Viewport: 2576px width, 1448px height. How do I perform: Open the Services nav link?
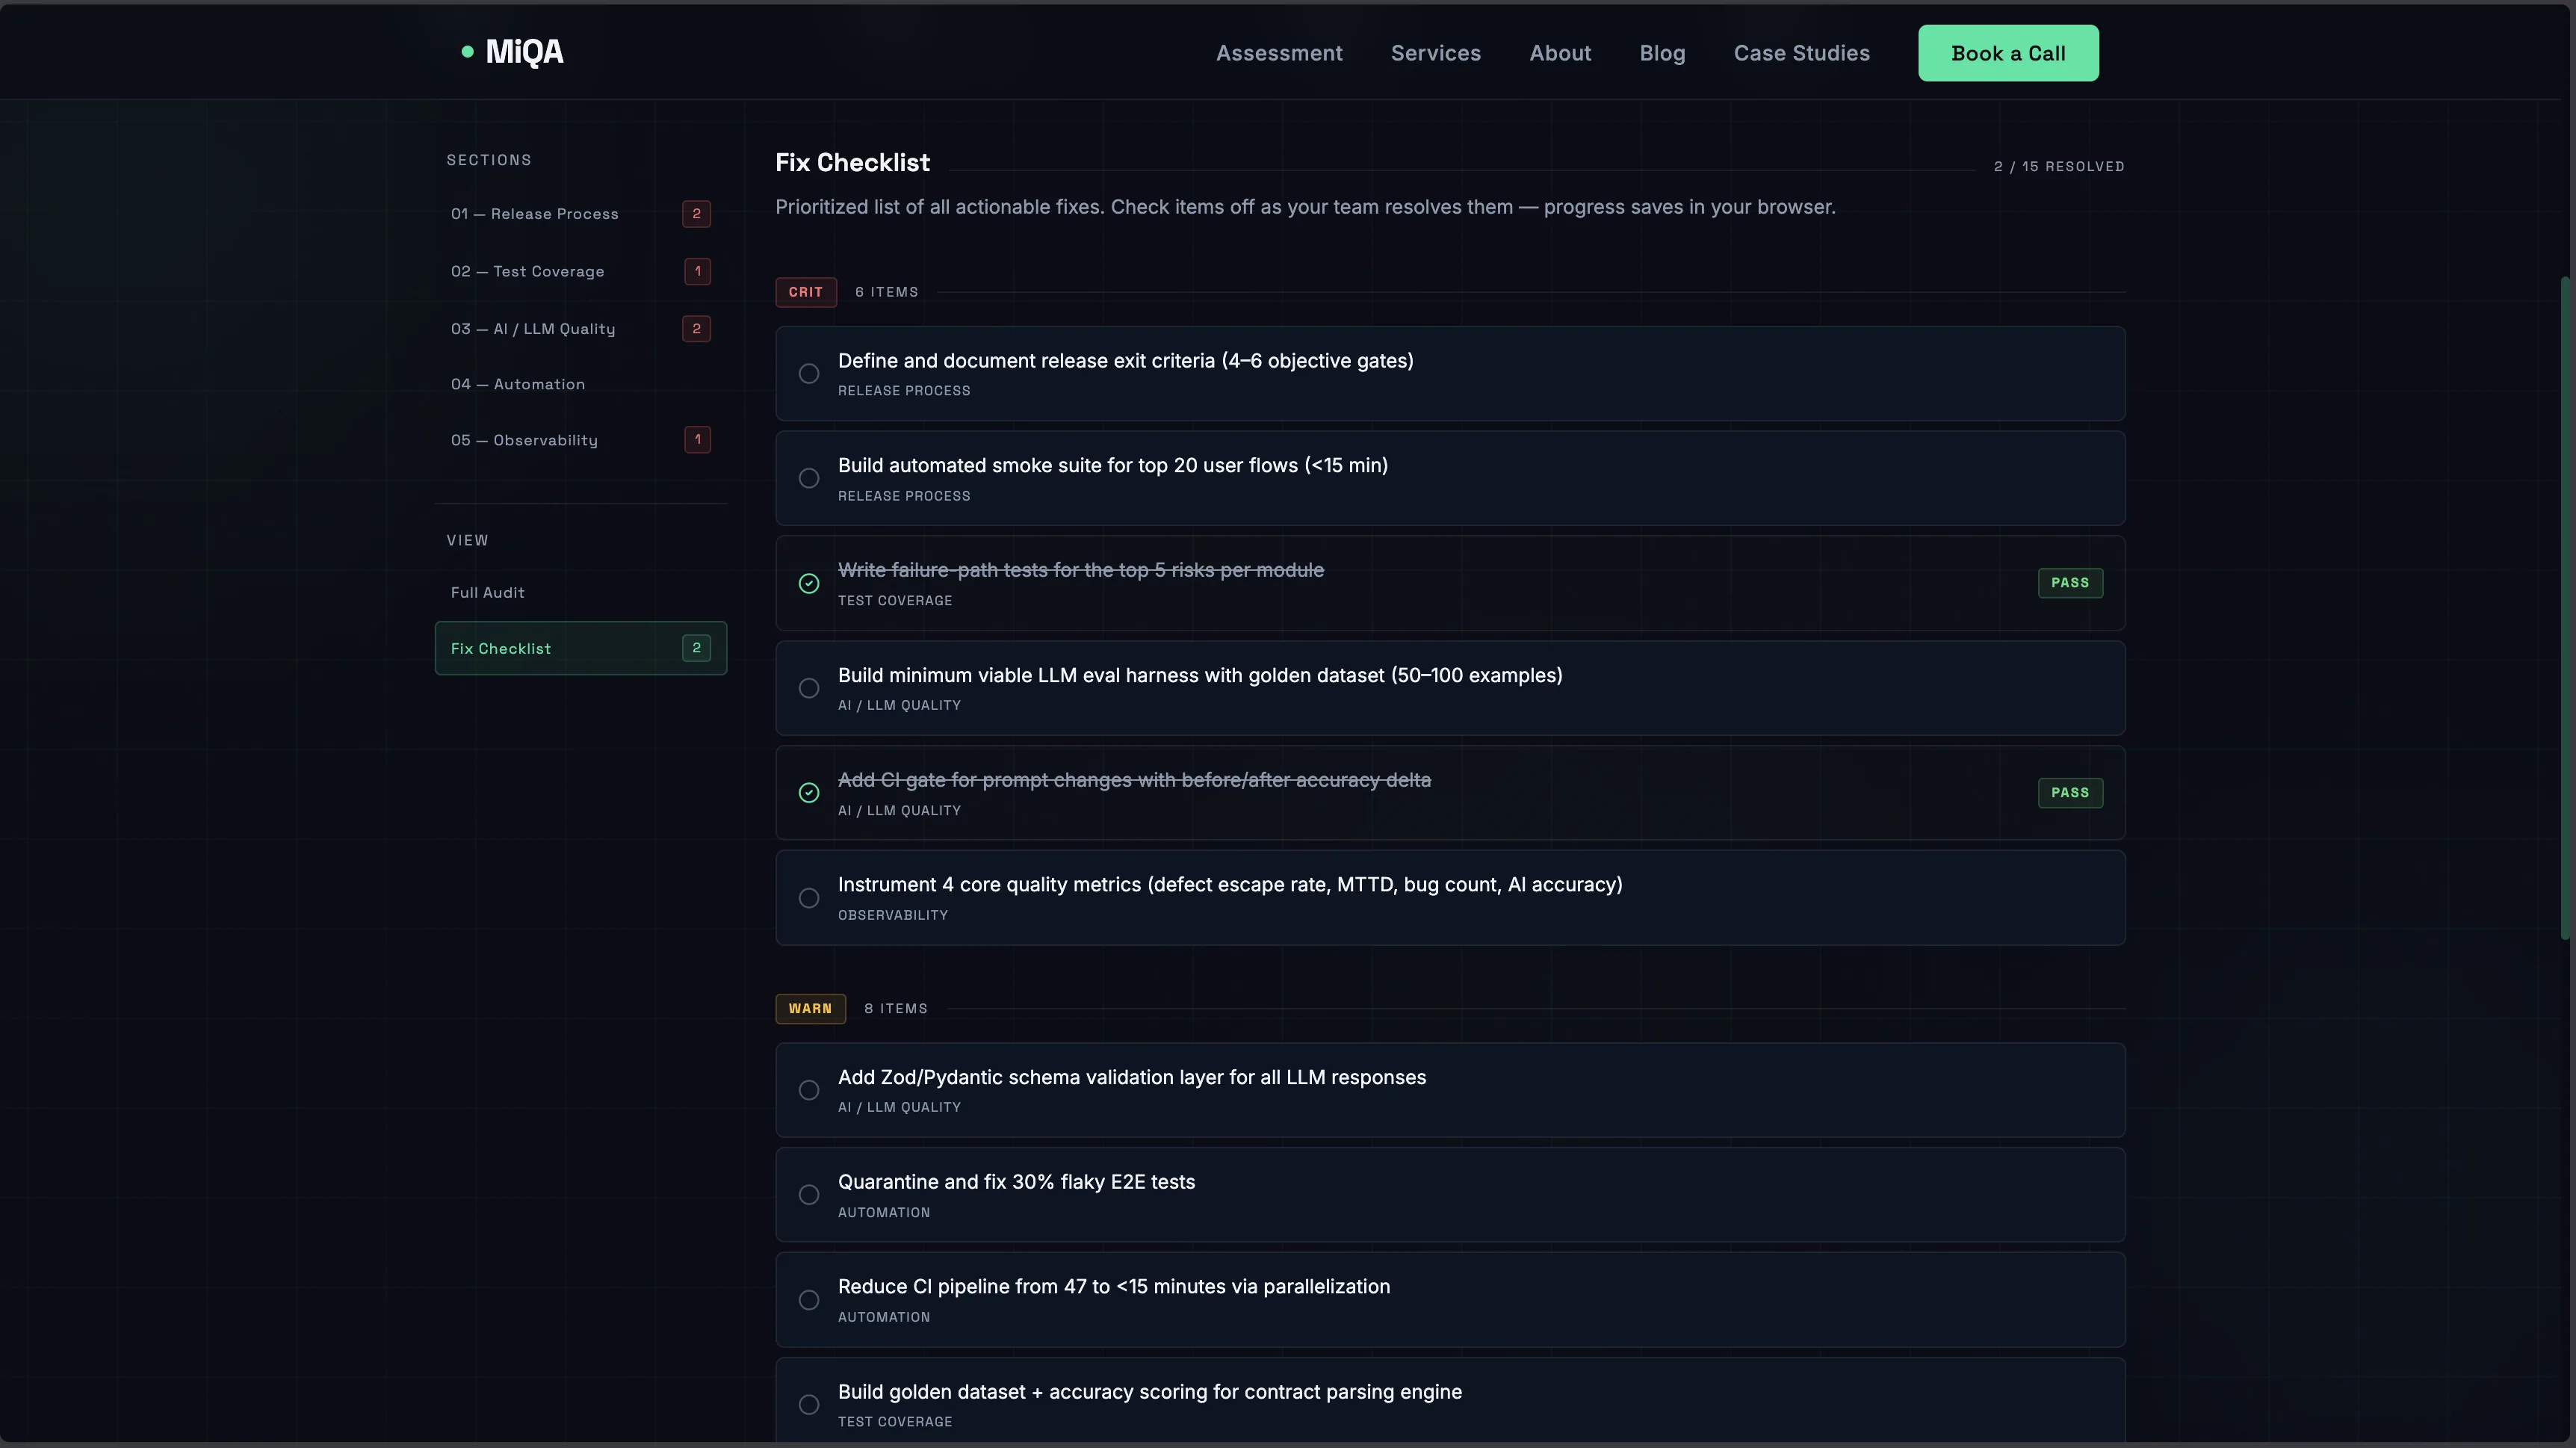(x=1435, y=53)
